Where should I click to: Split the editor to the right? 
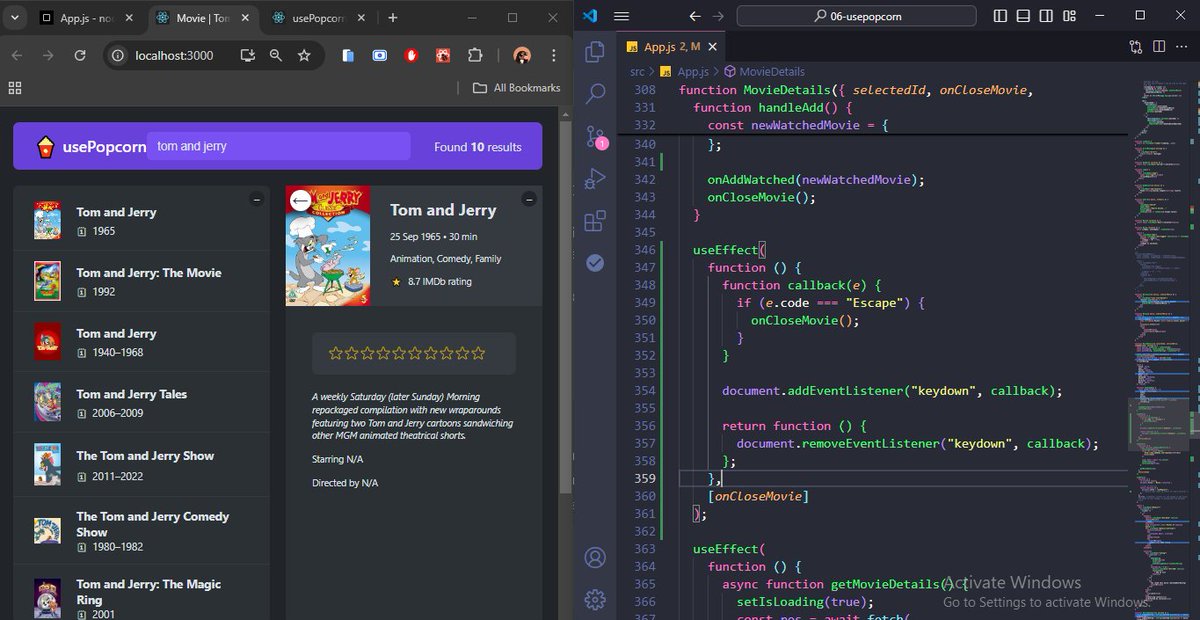coord(1159,46)
